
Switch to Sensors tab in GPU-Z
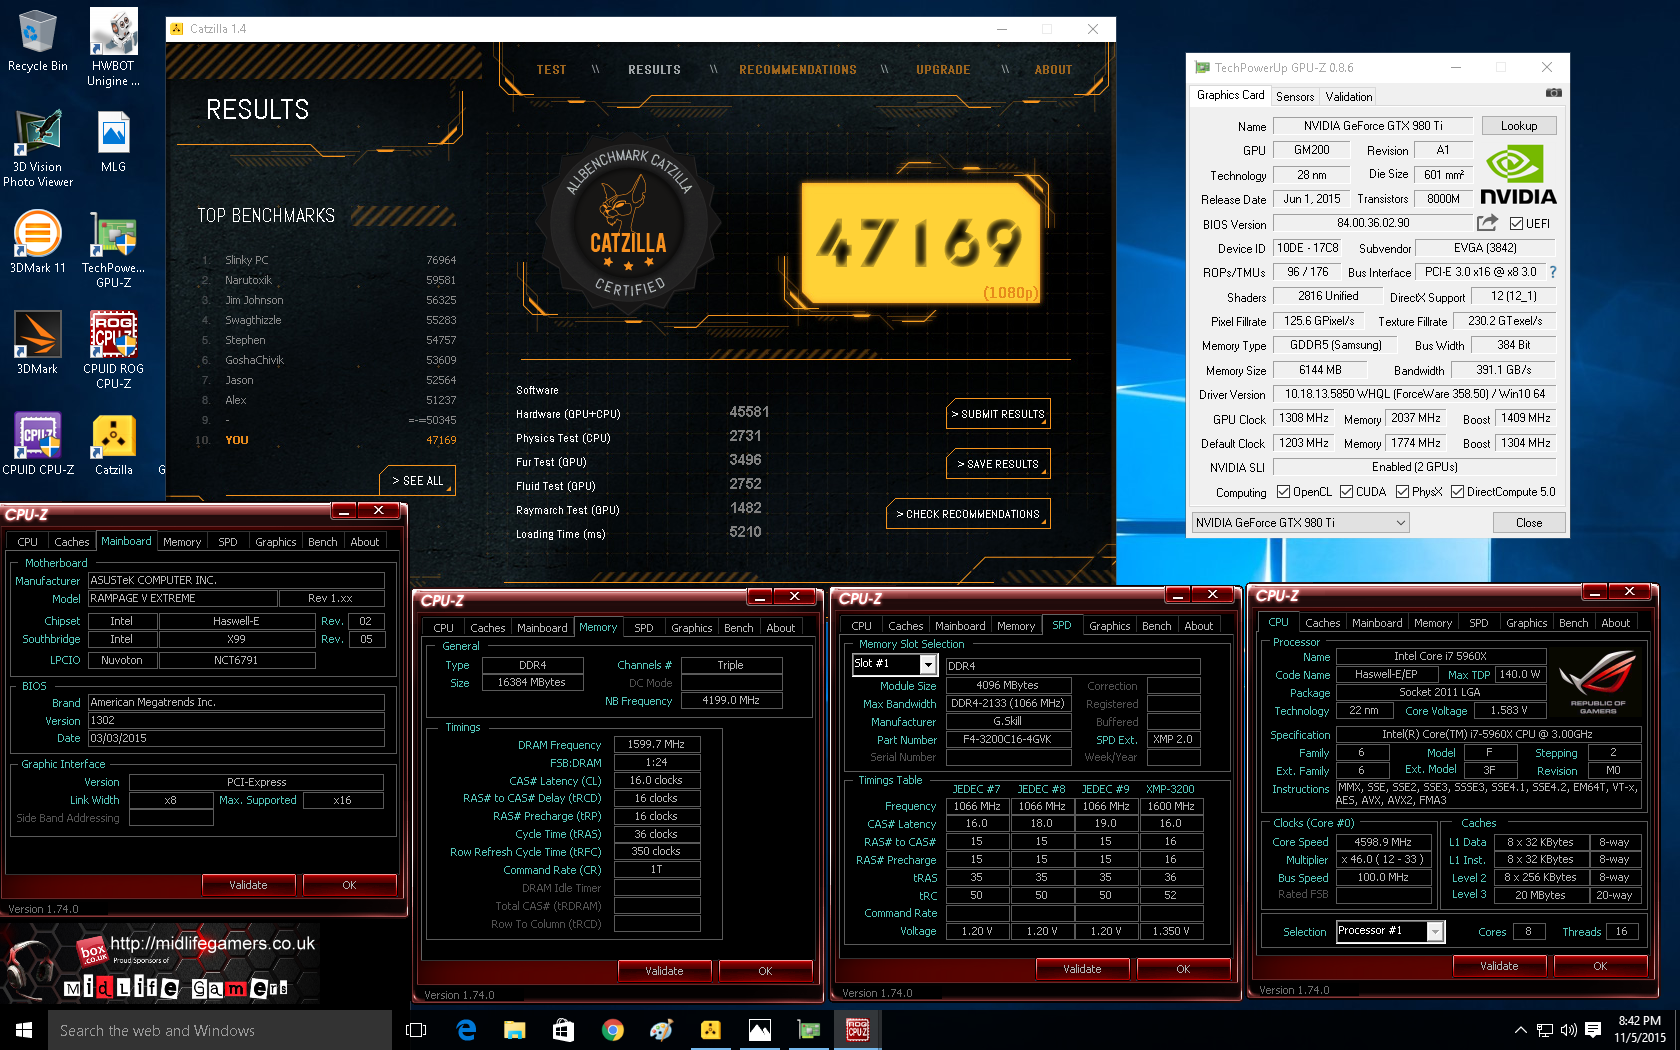(1295, 97)
